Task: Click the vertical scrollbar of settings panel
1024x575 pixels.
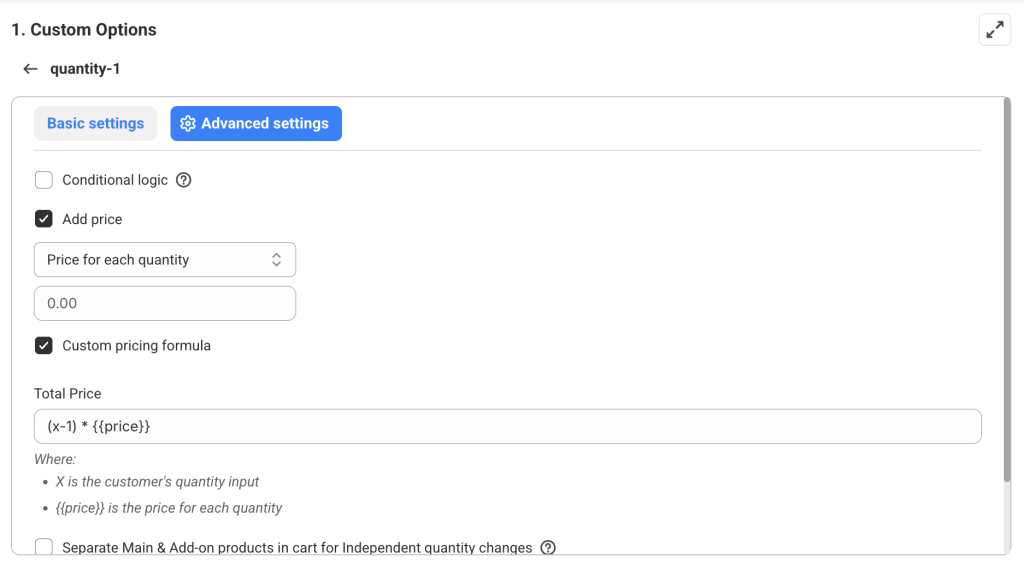Action: [x=1007, y=290]
